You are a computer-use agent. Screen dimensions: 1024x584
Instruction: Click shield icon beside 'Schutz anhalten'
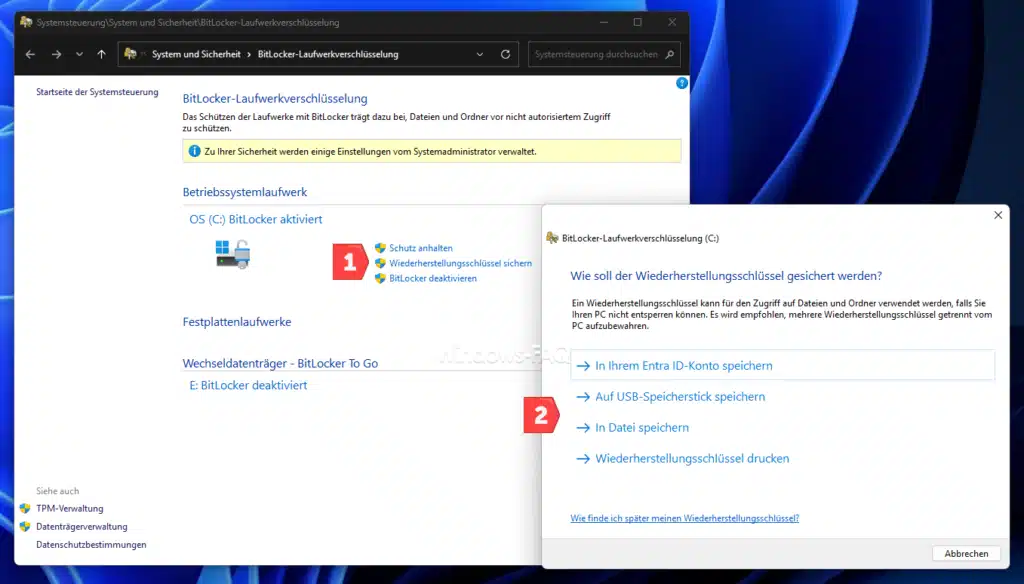[x=380, y=248]
